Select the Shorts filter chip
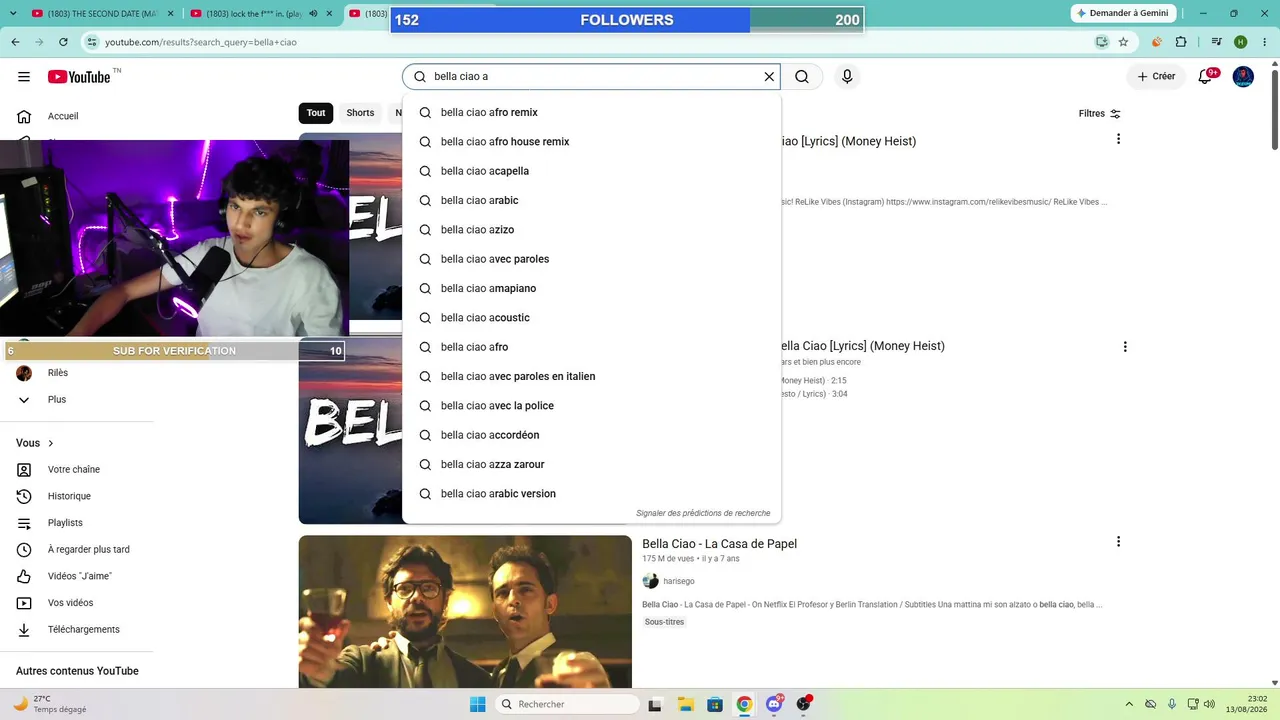Screen dimensions: 1280x720 click(360, 113)
